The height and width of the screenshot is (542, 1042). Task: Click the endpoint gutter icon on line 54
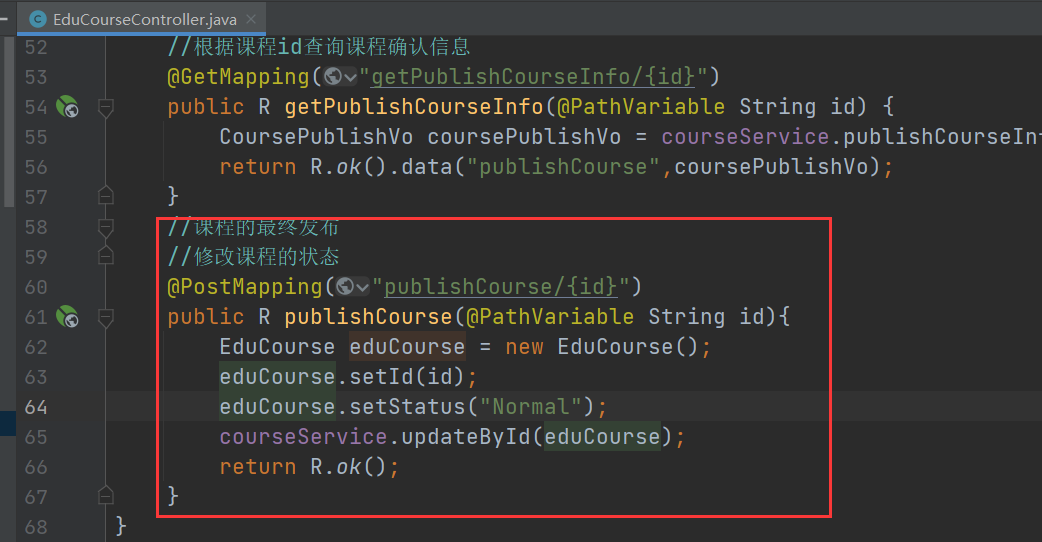point(68,107)
